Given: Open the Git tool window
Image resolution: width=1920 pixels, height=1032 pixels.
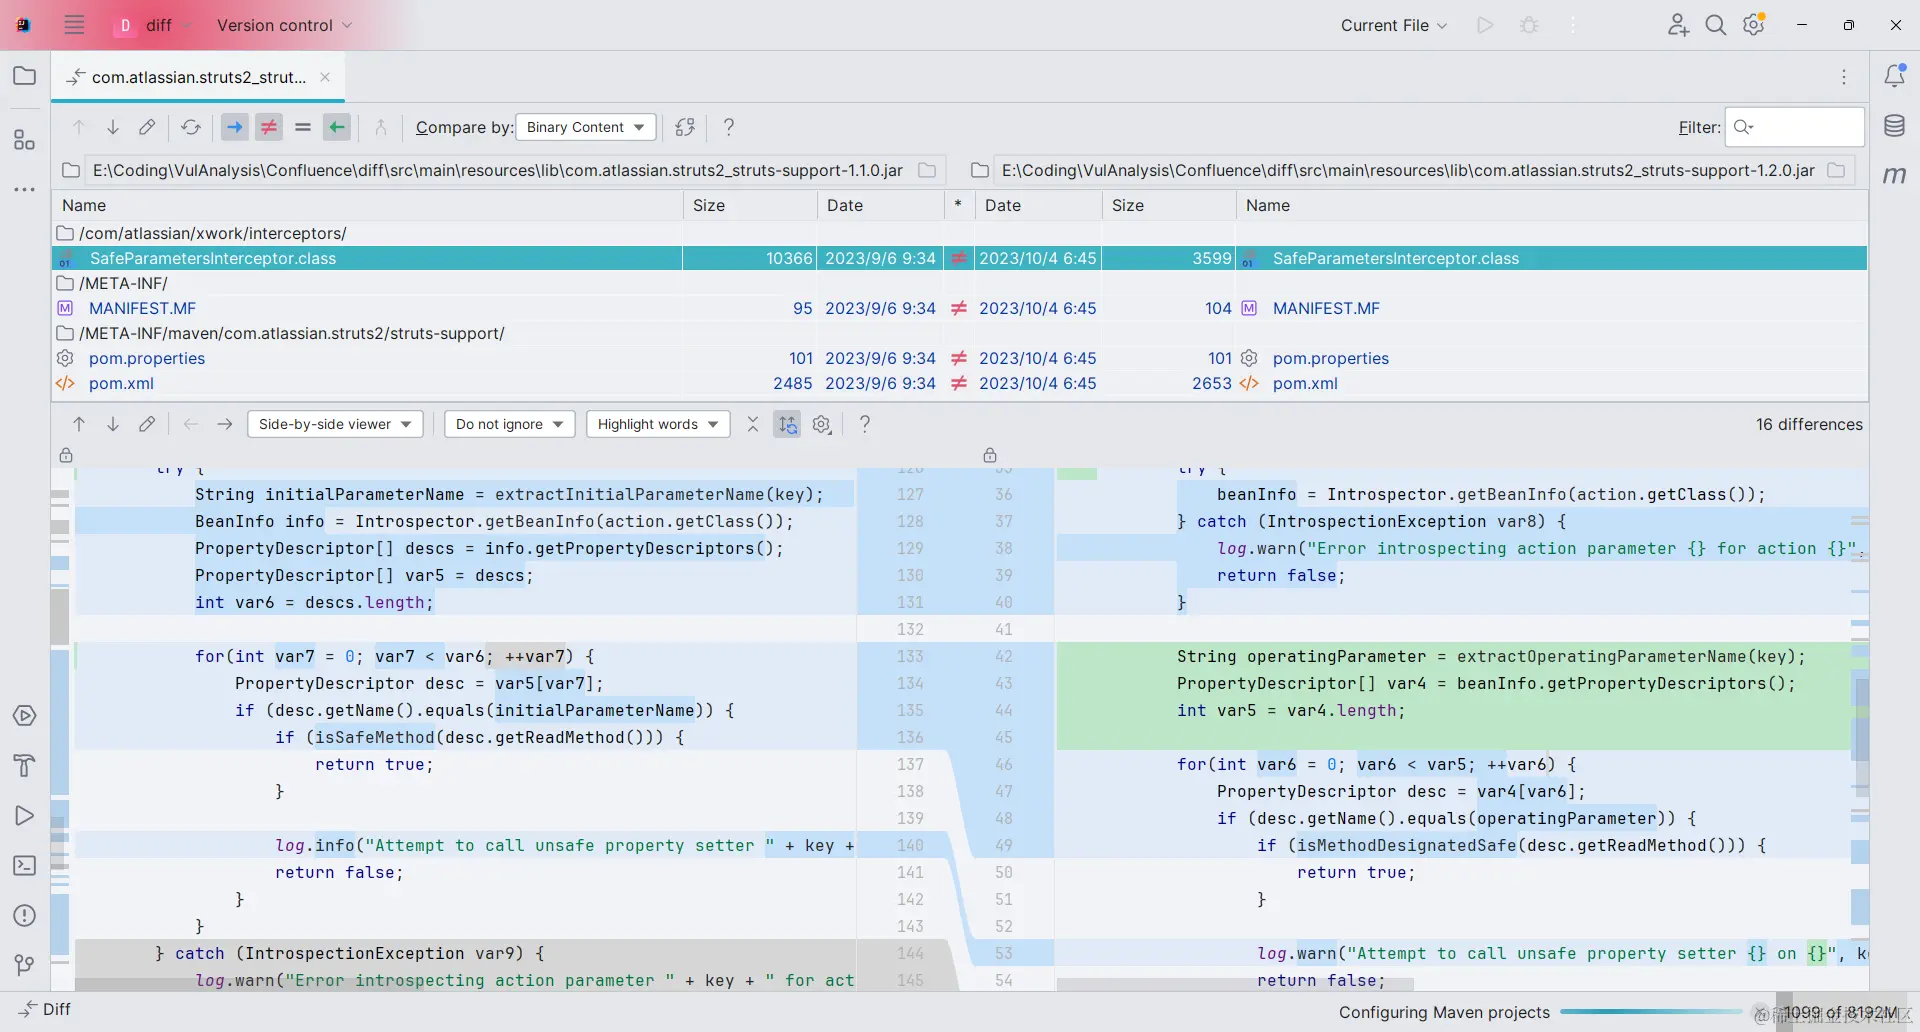Looking at the screenshot, I should click(25, 965).
